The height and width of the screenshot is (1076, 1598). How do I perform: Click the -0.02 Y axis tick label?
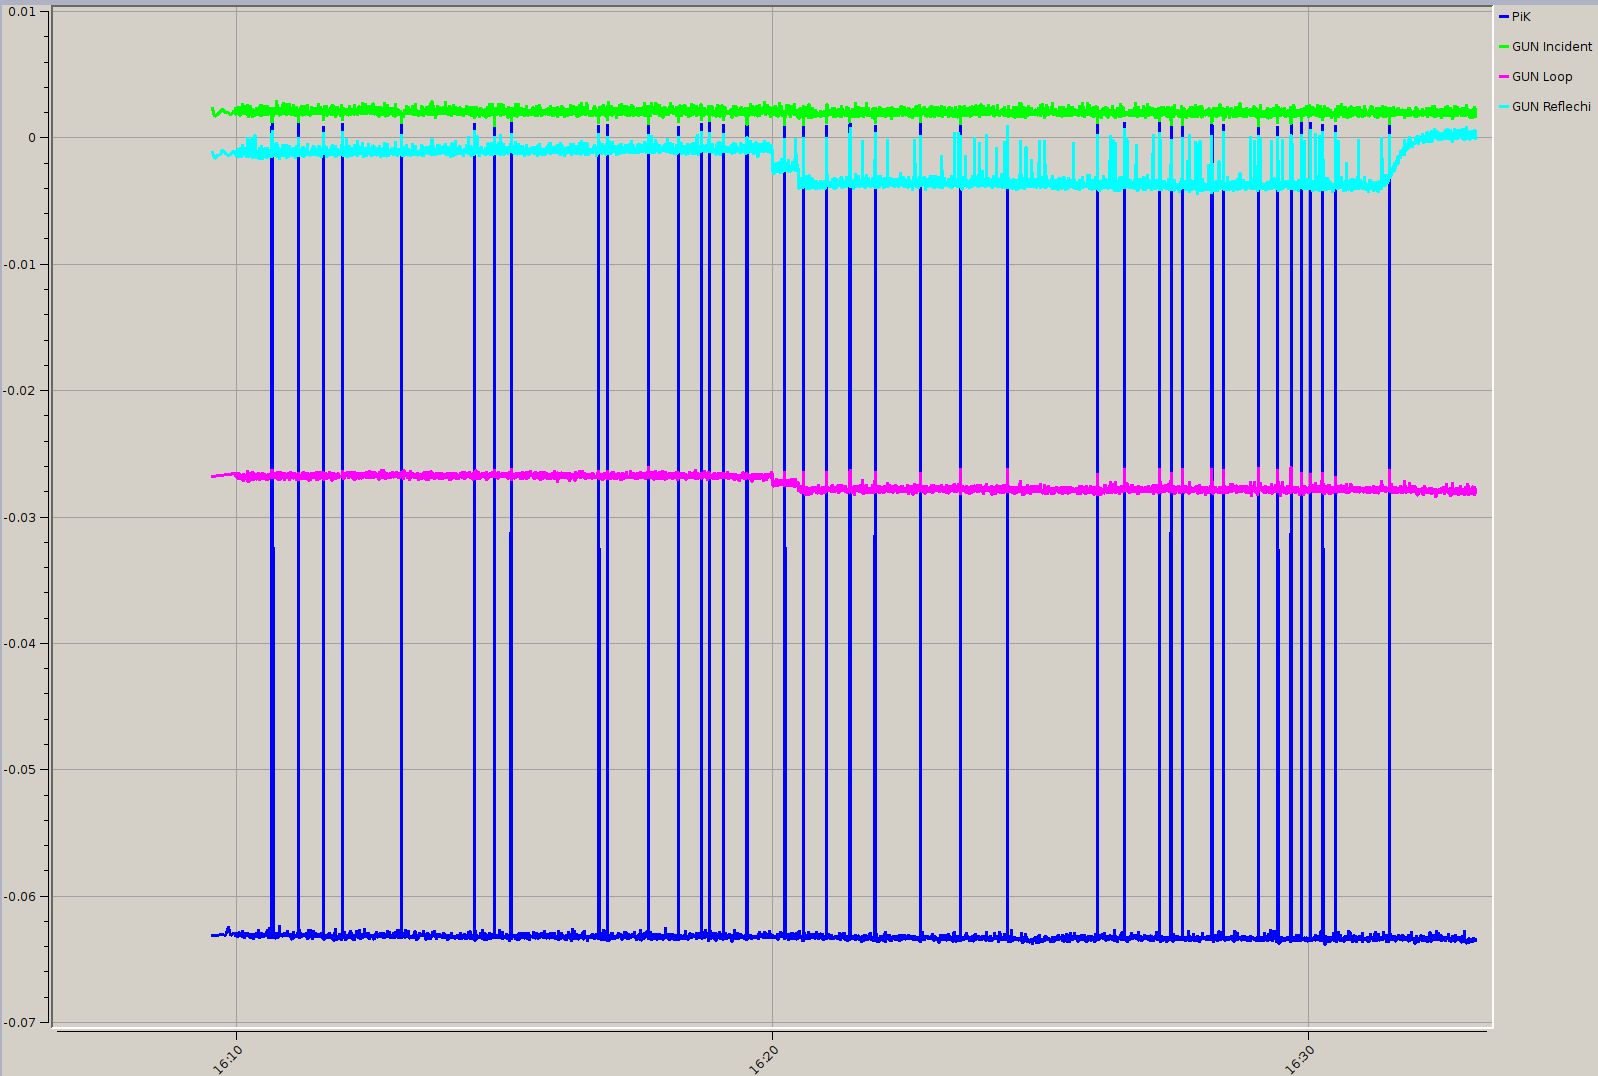coord(20,391)
